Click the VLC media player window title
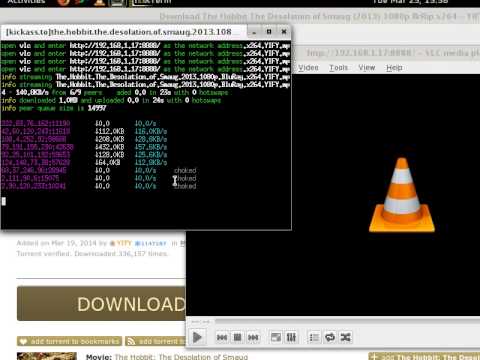 pyautogui.click(x=393, y=53)
